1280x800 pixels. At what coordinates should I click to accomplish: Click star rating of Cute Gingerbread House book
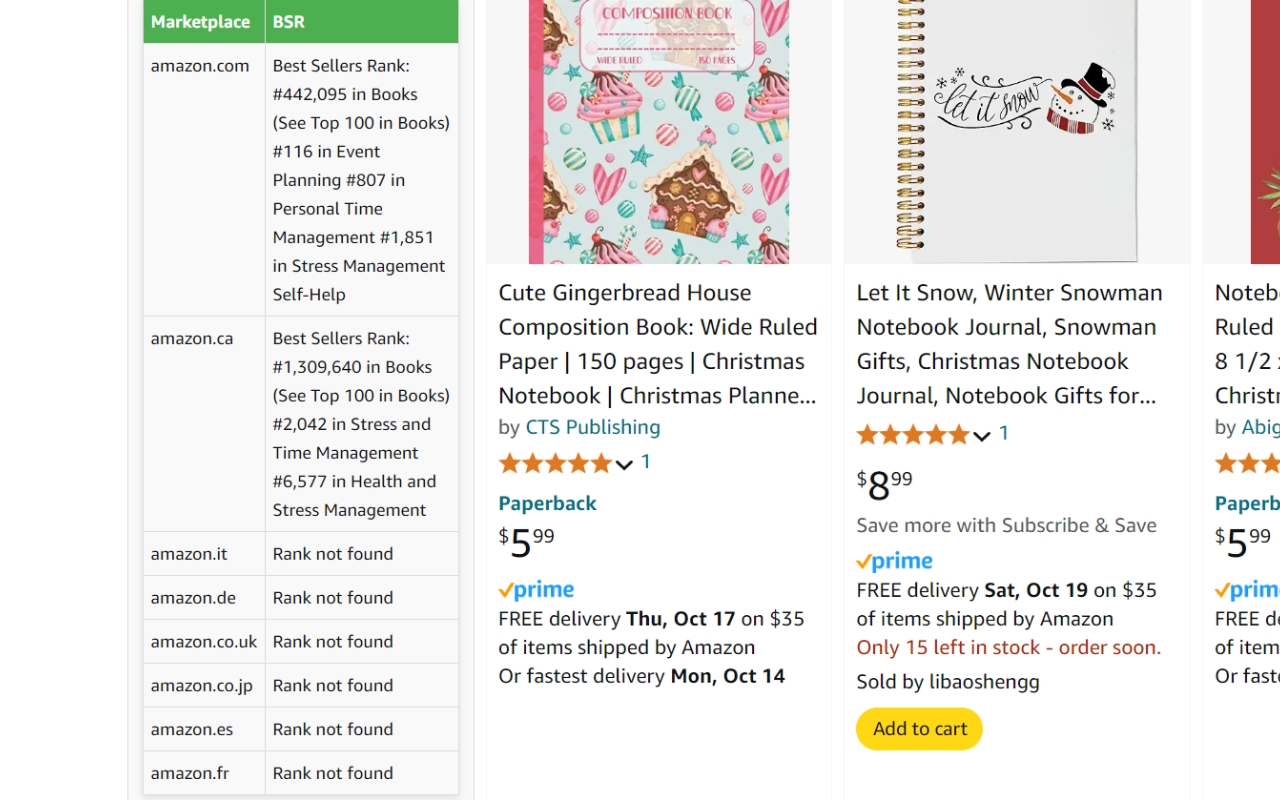555,463
